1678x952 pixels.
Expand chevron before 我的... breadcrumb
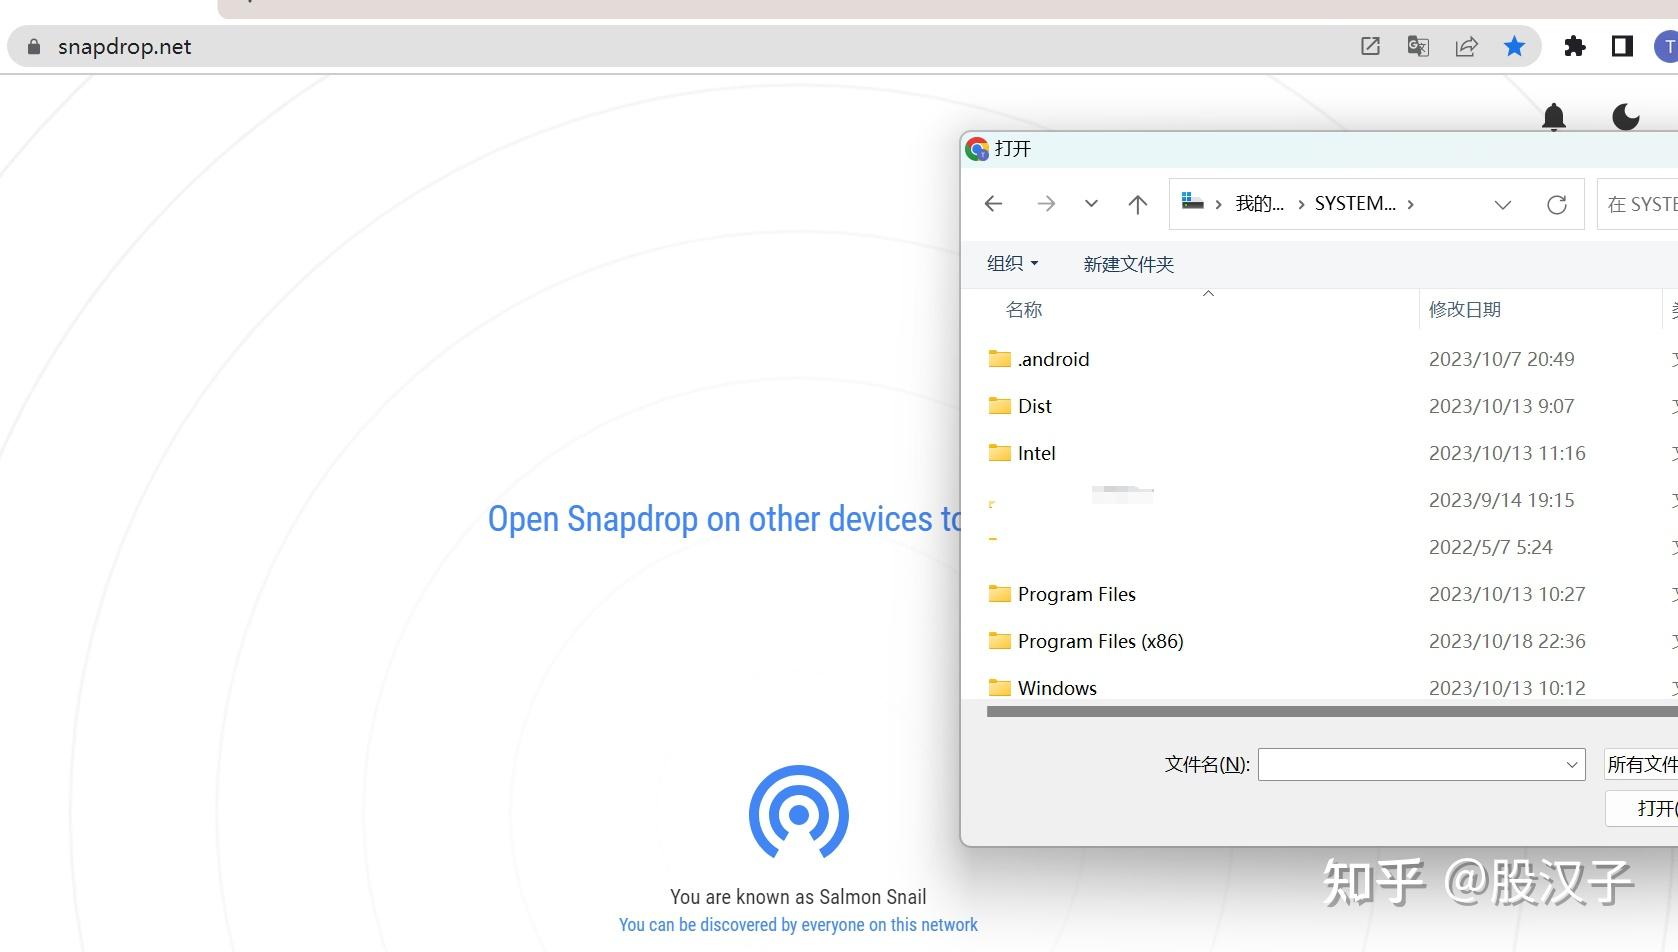point(1218,204)
